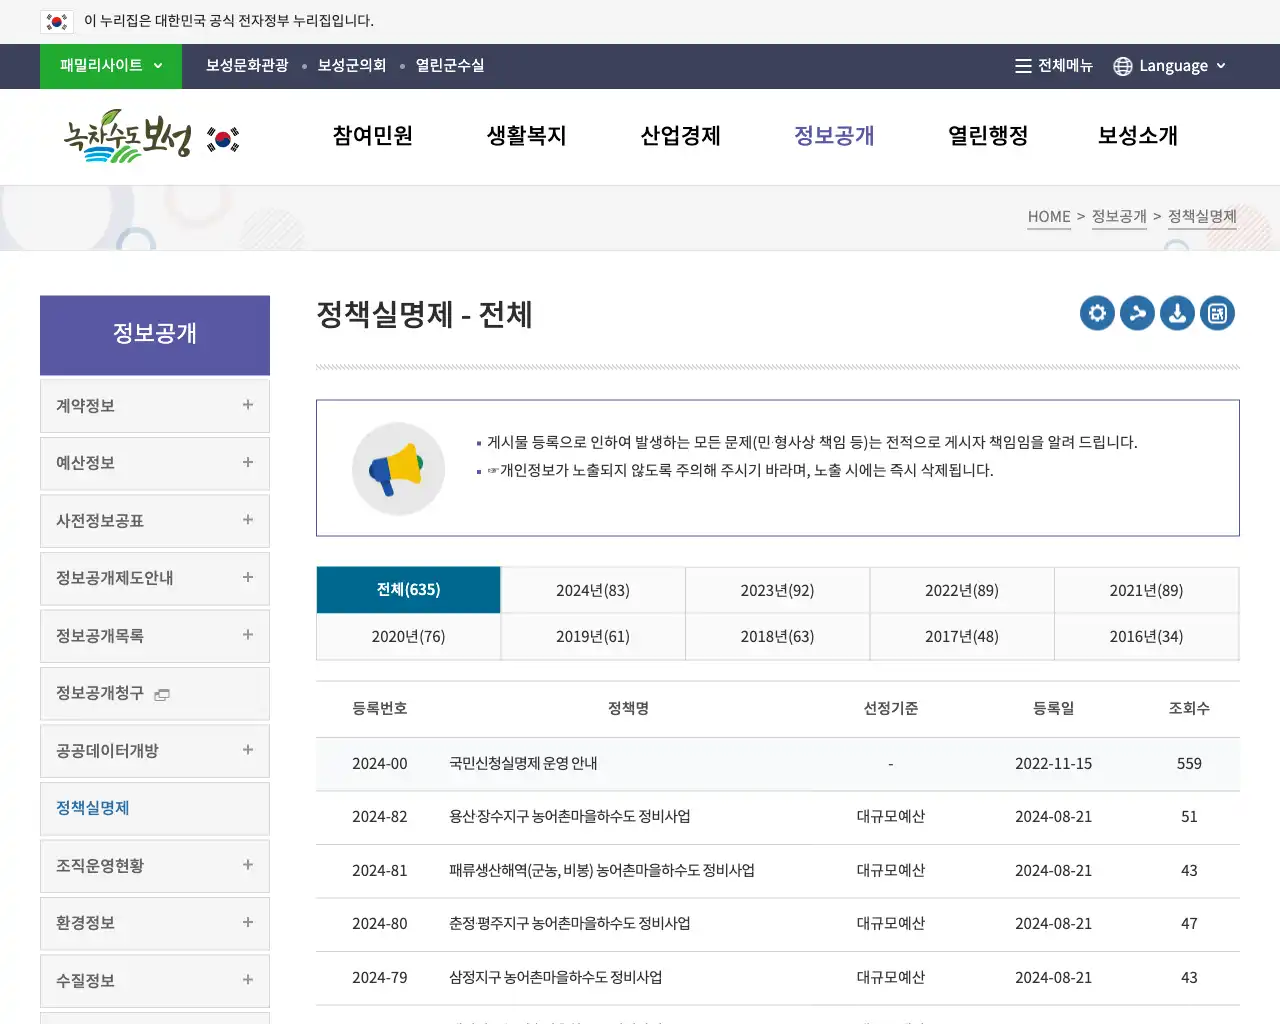This screenshot has width=1280, height=1024.
Task: Open the 산업경제 main menu
Action: coord(681,136)
